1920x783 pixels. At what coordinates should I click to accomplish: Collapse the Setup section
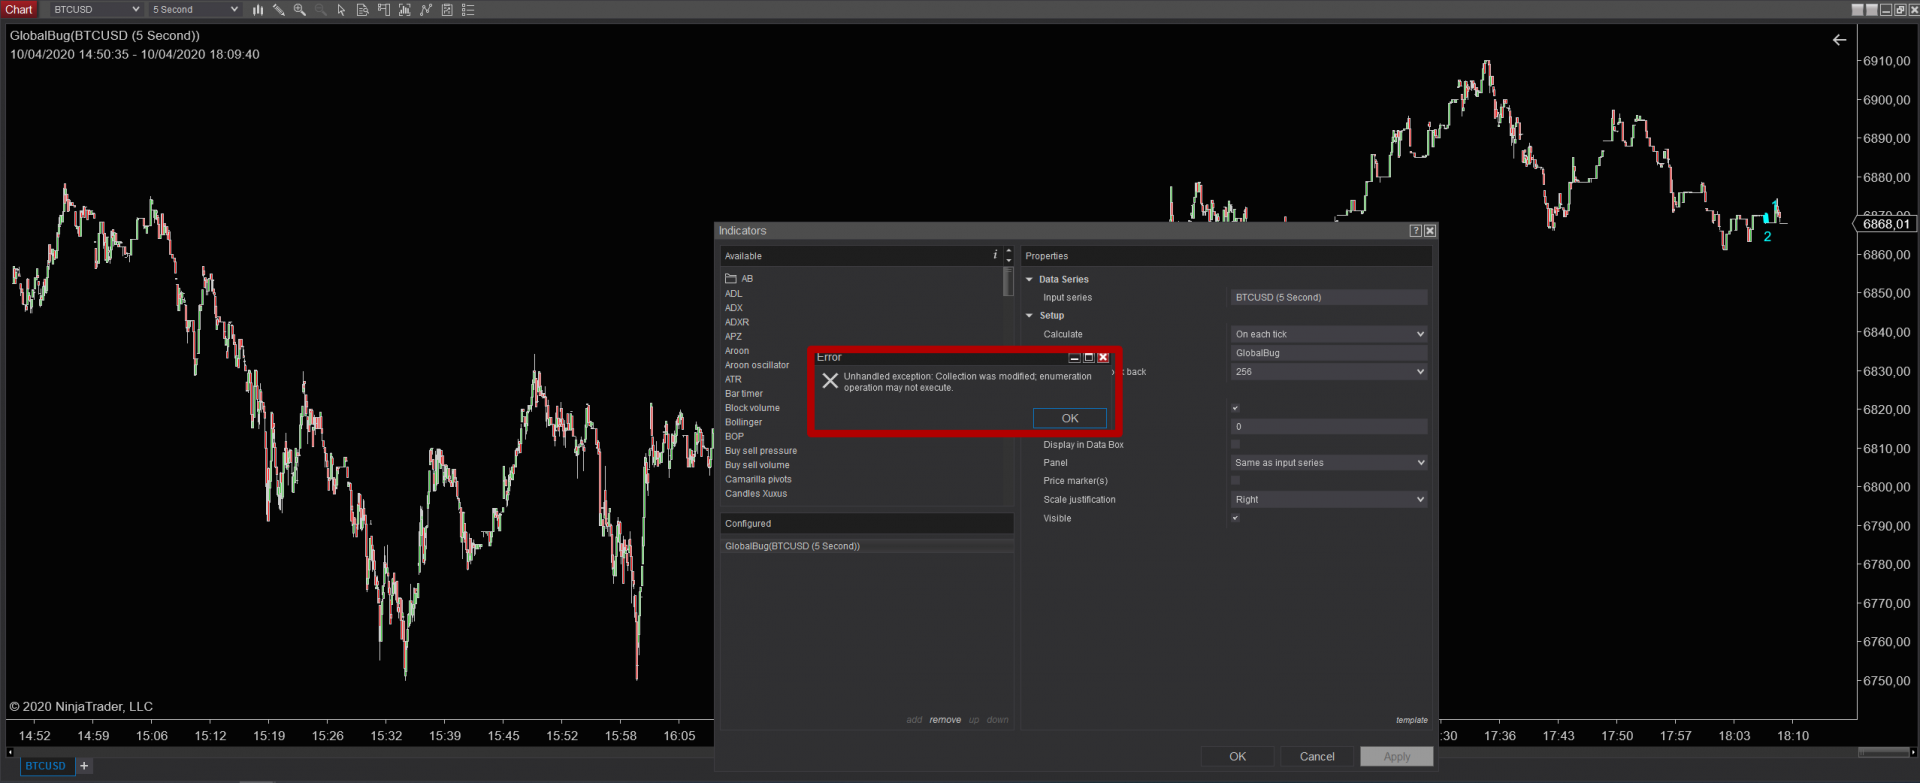tap(1029, 316)
